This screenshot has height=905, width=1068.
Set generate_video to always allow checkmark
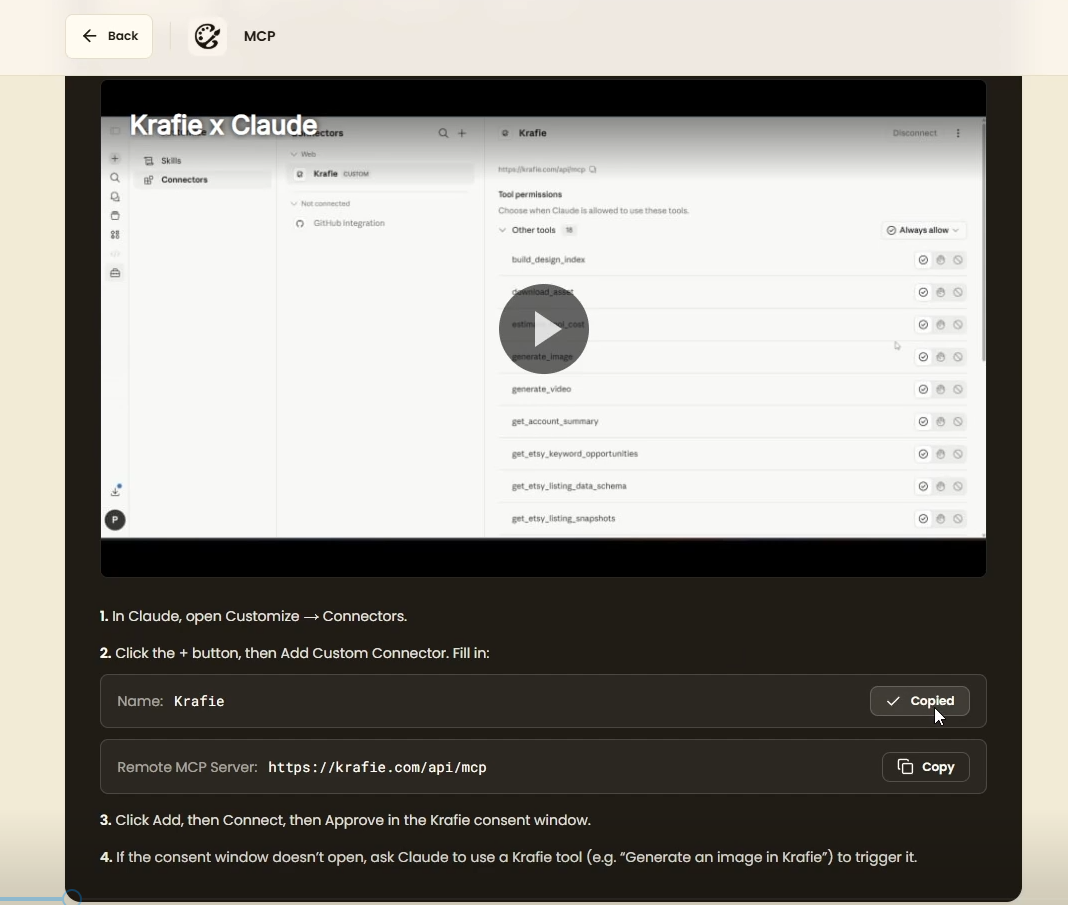[923, 390]
